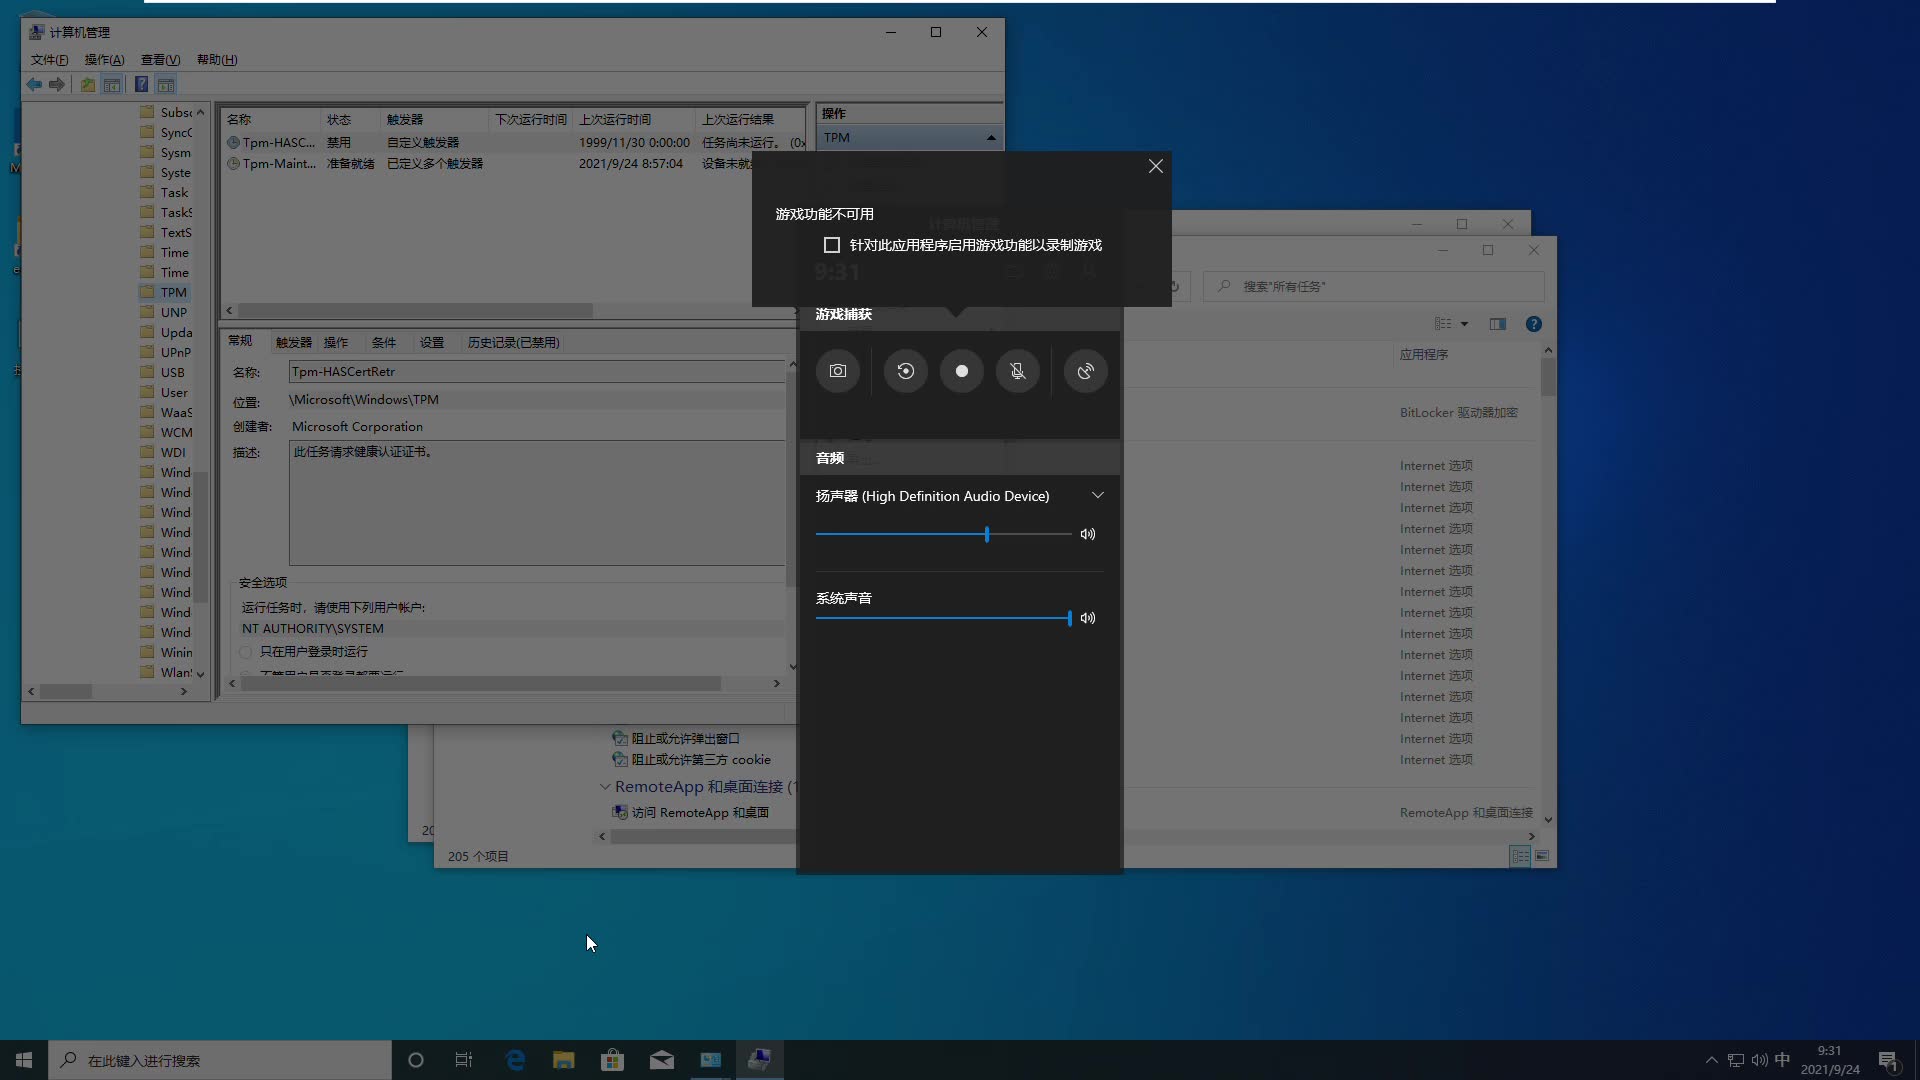Viewport: 1920px width, 1080px height.
Task: Click the help icon in Computer Management toolbar
Action: 142,85
